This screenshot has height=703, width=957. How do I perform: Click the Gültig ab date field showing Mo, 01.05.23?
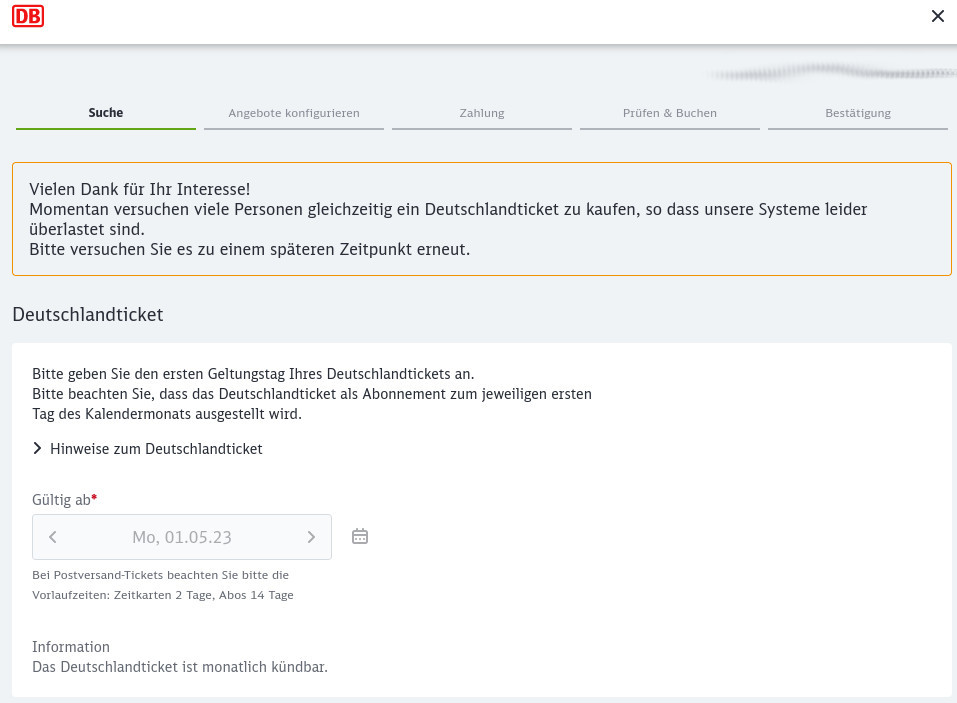click(181, 536)
